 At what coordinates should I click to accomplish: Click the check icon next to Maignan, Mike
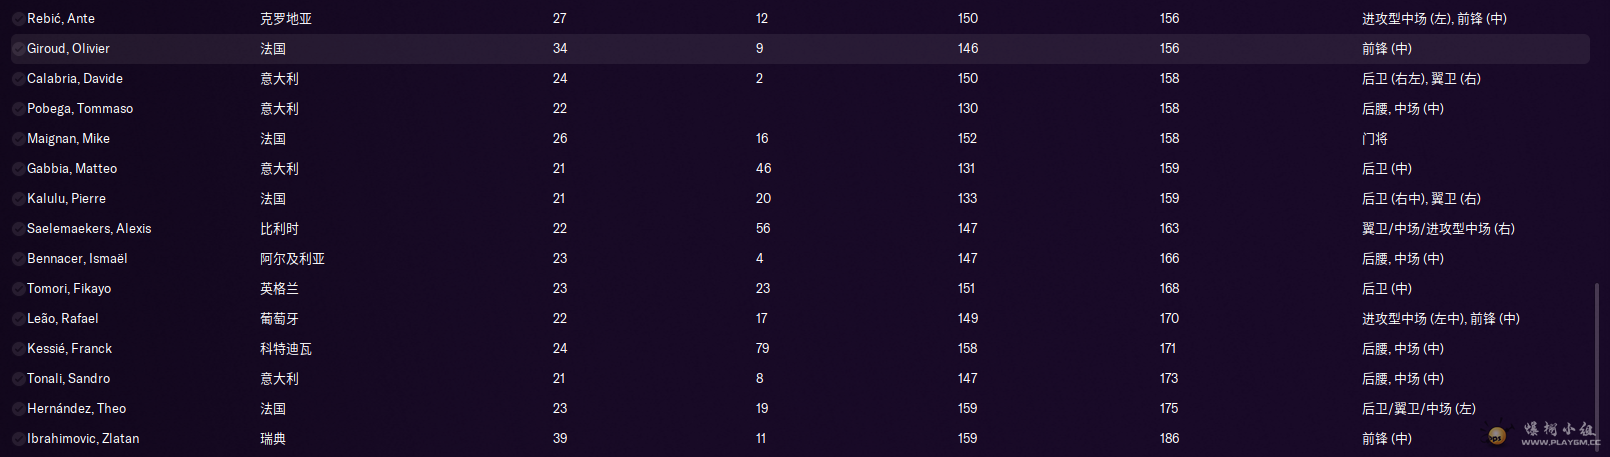tap(19, 139)
